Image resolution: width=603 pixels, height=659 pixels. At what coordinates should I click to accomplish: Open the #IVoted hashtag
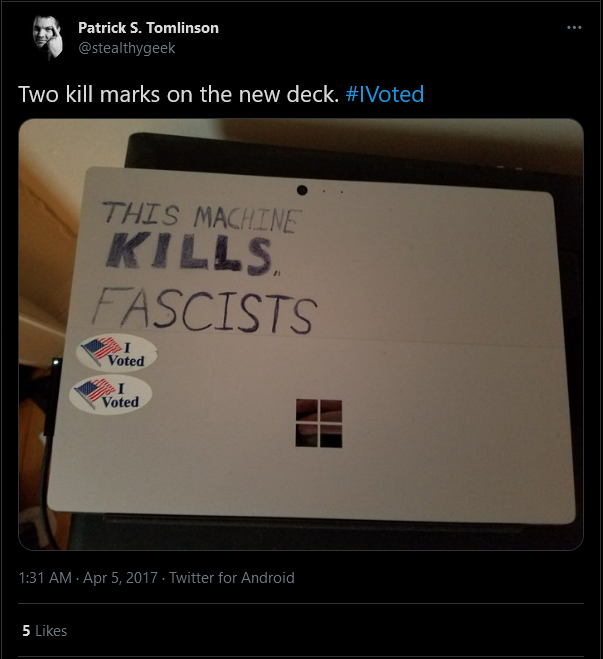pyautogui.click(x=384, y=94)
